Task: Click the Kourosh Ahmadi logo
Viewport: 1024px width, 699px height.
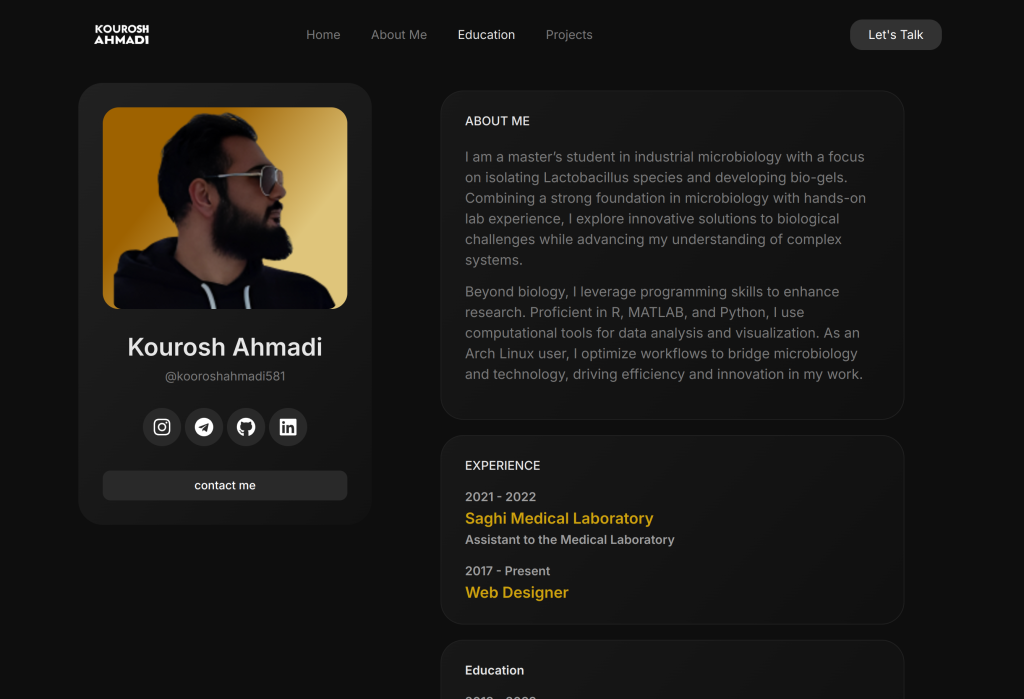Action: point(121,35)
